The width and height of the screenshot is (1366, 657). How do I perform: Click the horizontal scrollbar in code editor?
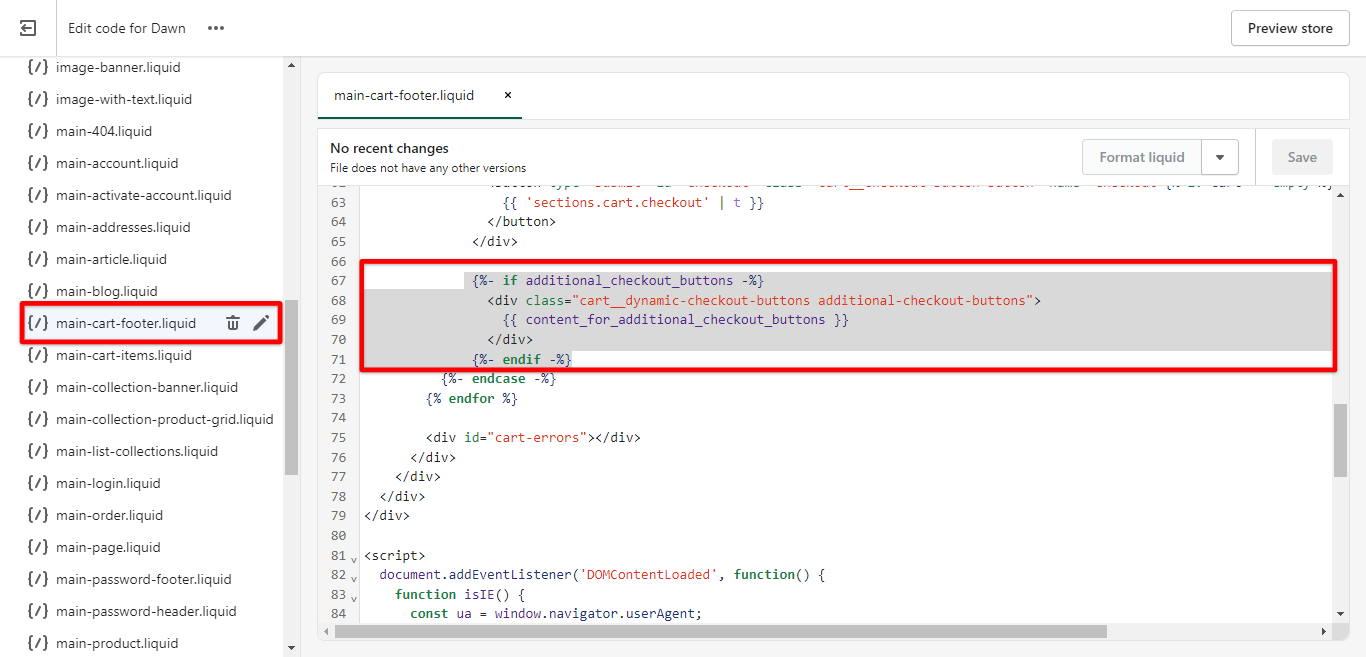click(720, 632)
